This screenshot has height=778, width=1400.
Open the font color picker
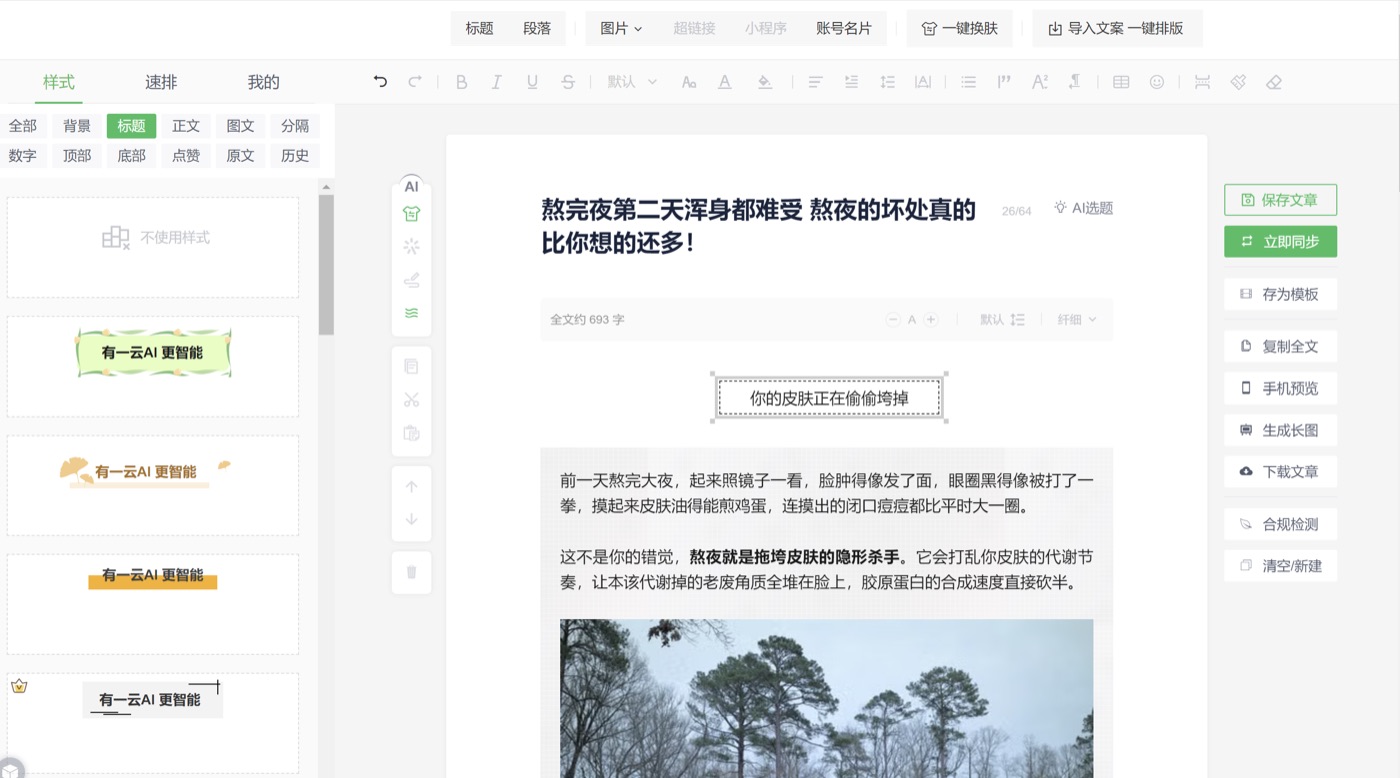(x=725, y=82)
